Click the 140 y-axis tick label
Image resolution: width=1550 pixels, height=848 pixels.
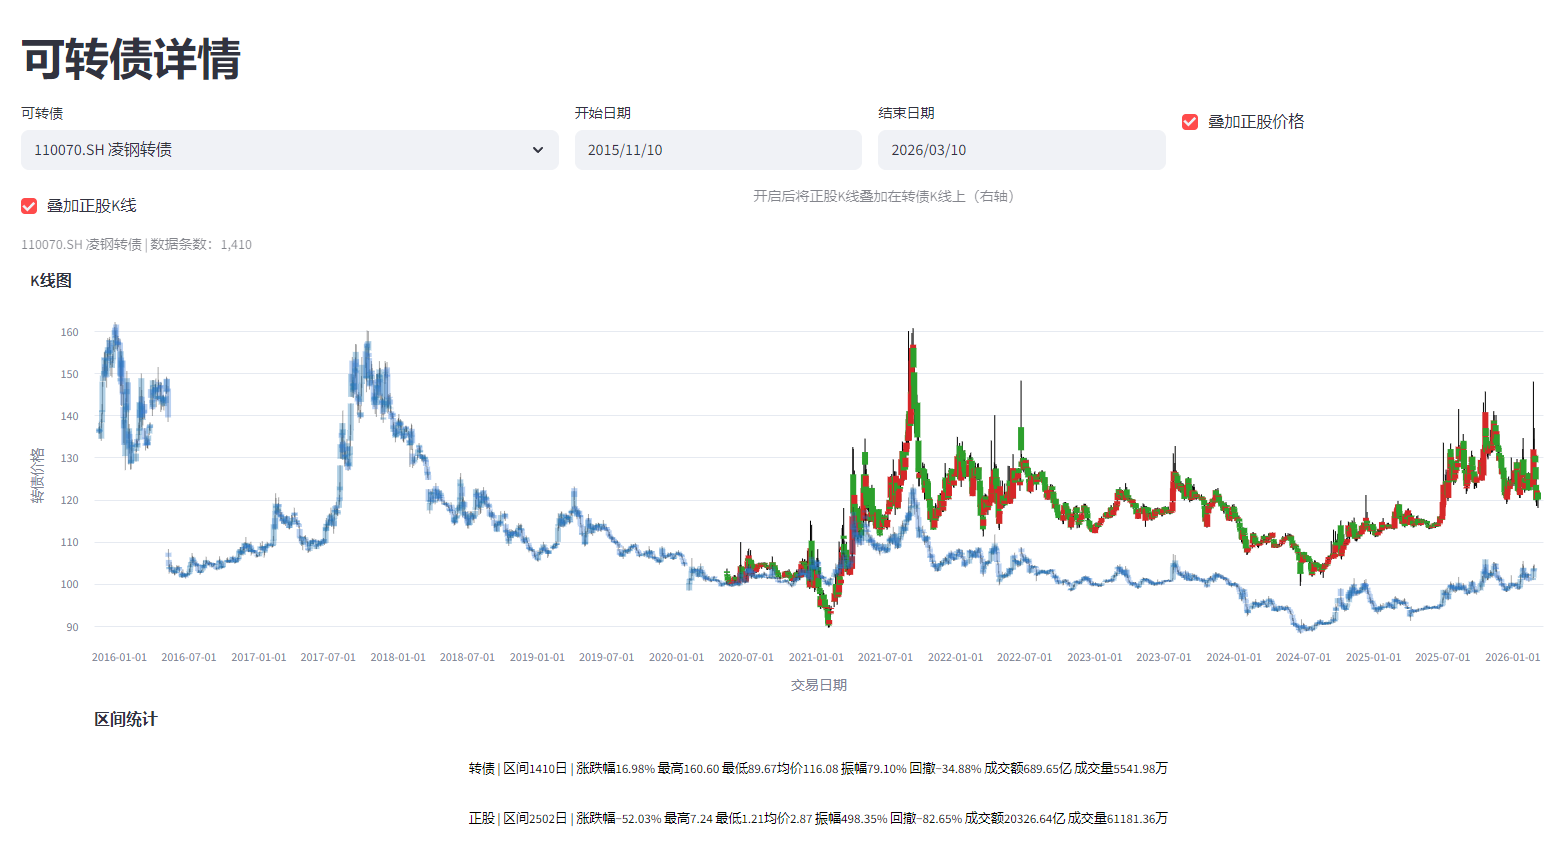coord(69,416)
